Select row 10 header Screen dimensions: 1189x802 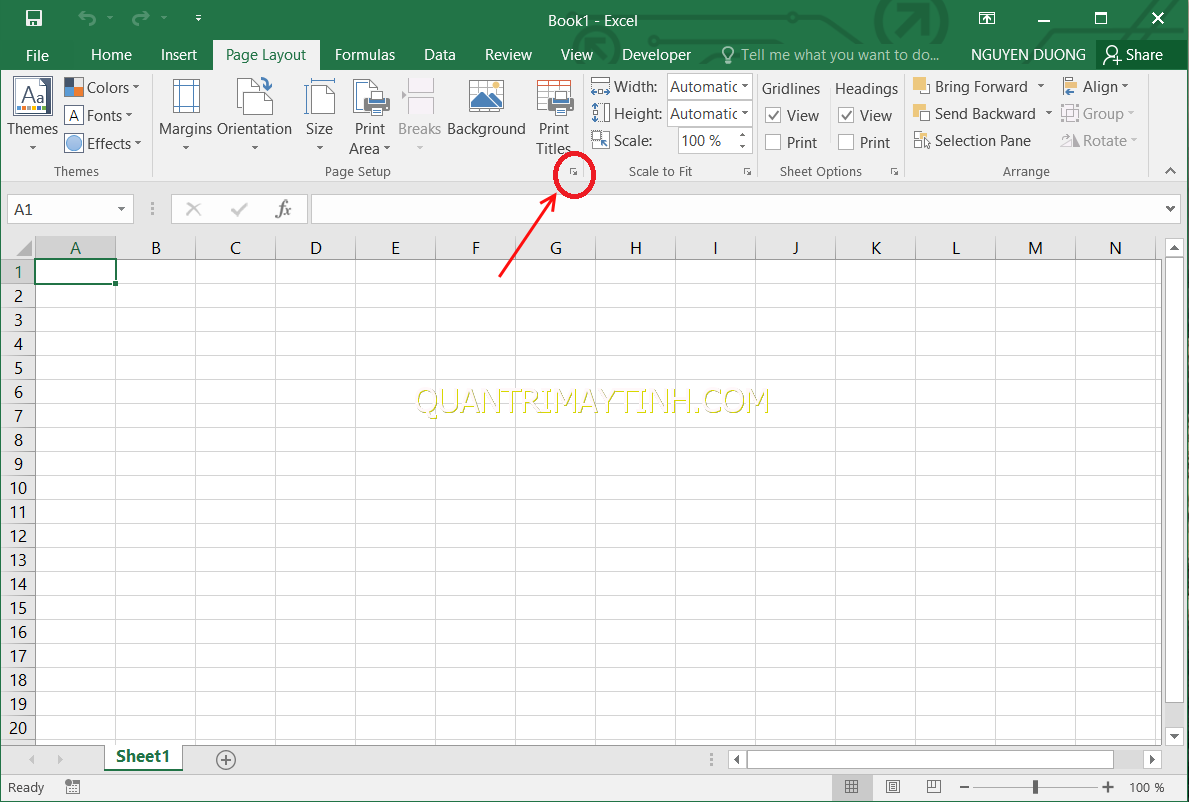tap(18, 488)
